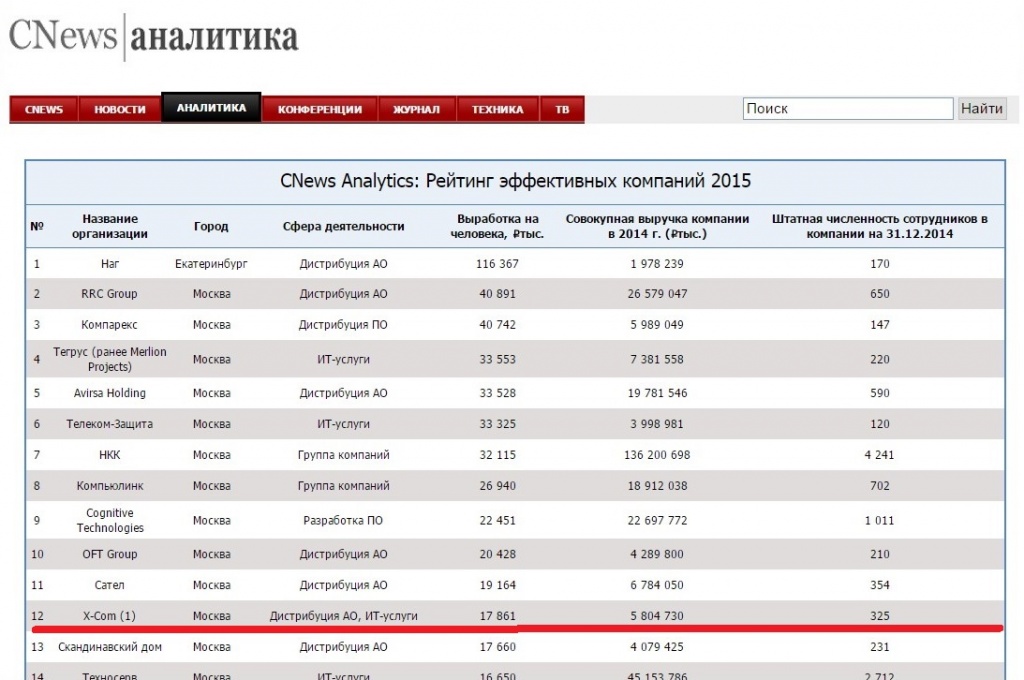Select the revenue value 4 289 800
The width and height of the screenshot is (1024, 680).
(x=657, y=554)
